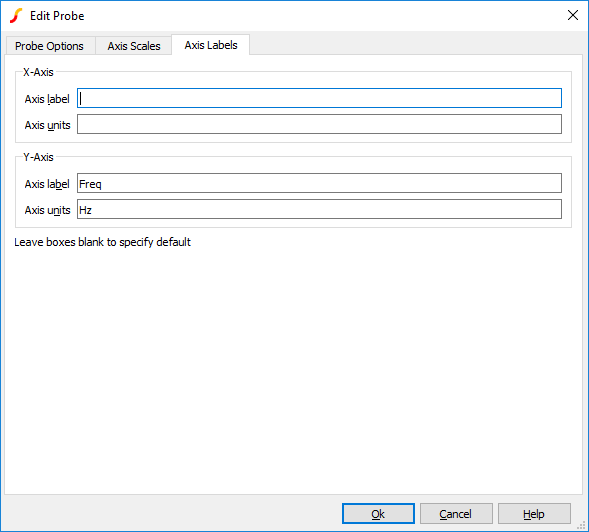Viewport: 589px width, 532px height.
Task: Confirm changes with the Ok button
Action: point(378,514)
